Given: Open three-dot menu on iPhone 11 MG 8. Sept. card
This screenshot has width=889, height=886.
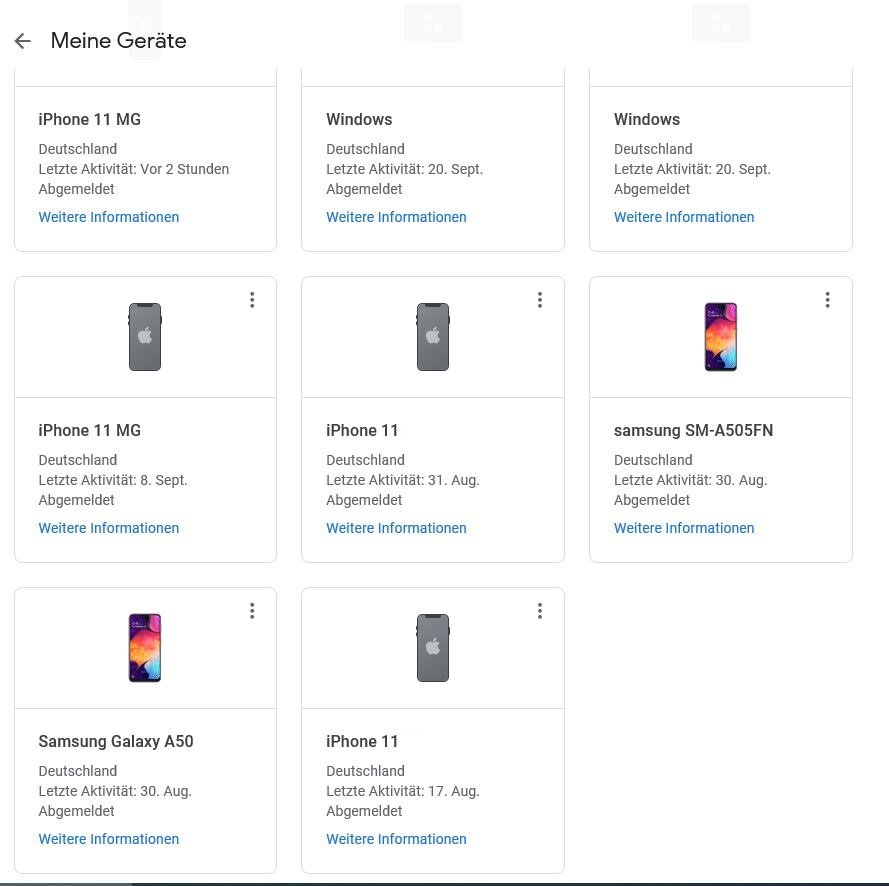Looking at the screenshot, I should tap(252, 300).
